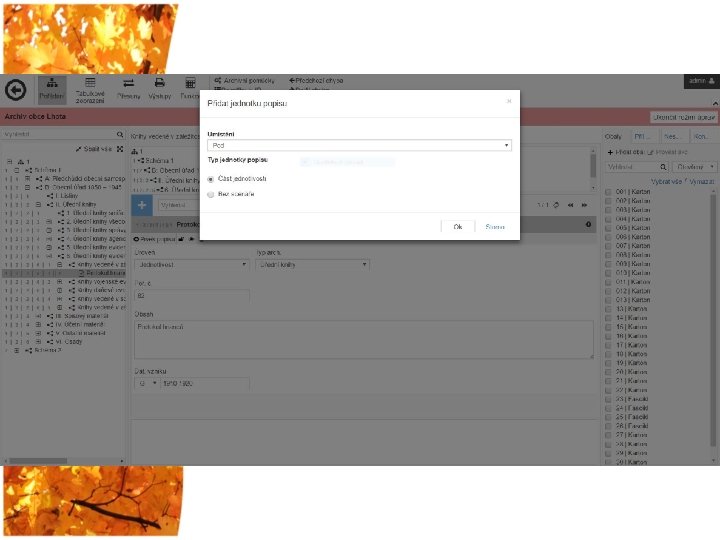Open the Umístění dropdown in the dialog
The height and width of the screenshot is (540, 720).
point(359,145)
